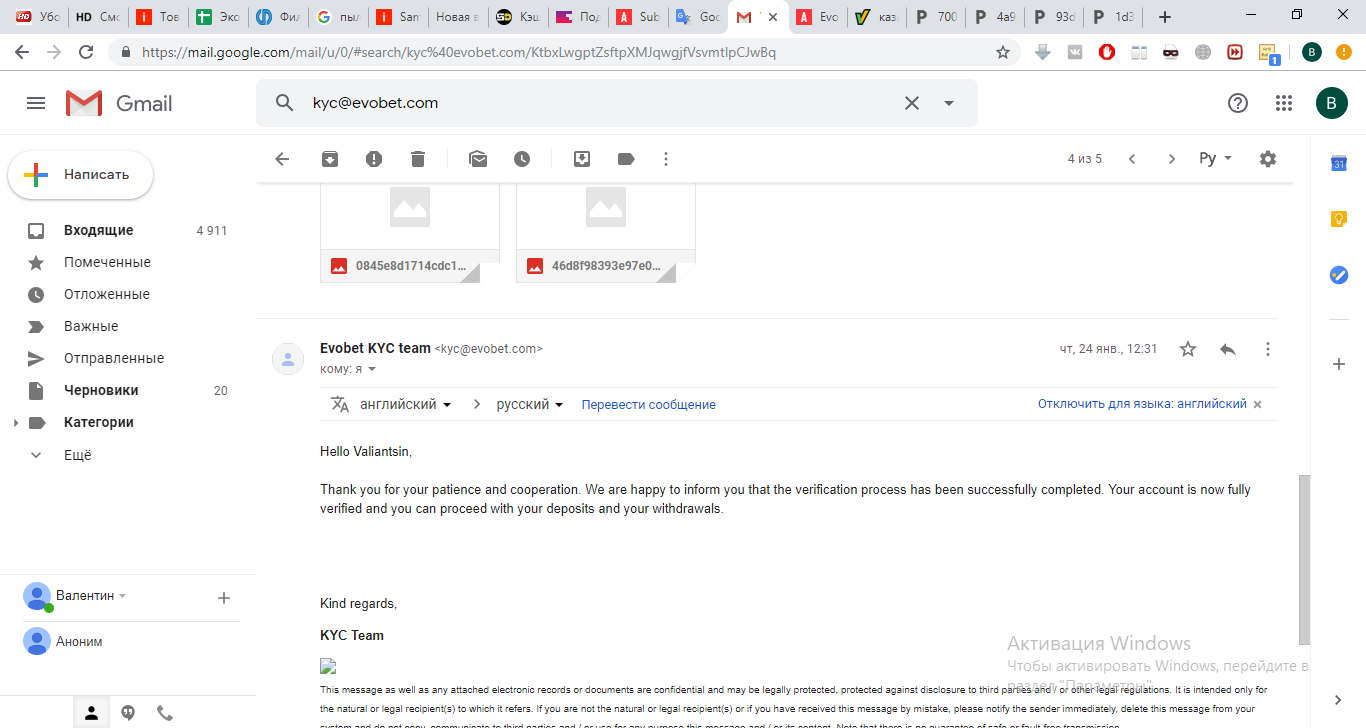The width and height of the screenshot is (1366, 728).
Task: Click Перевести сообщение link
Action: point(649,405)
